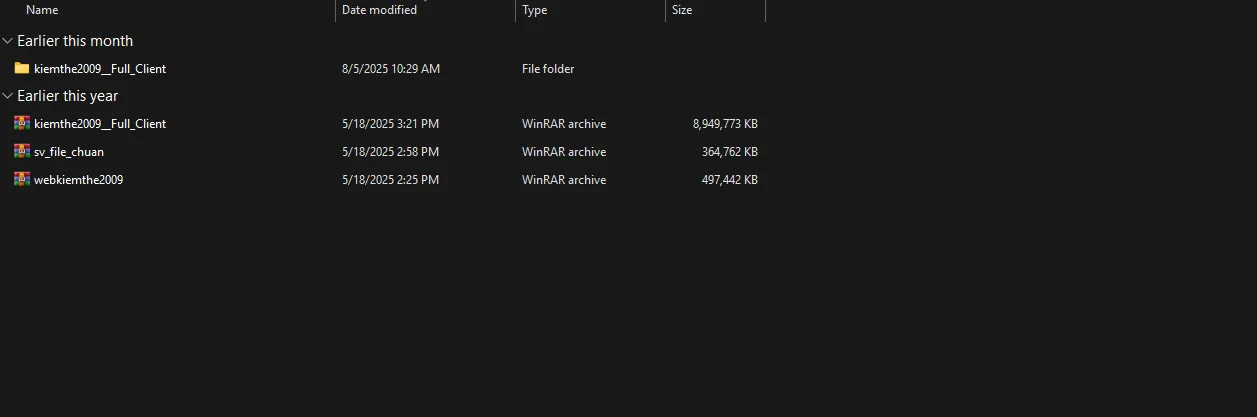Image resolution: width=1257 pixels, height=417 pixels.
Task: Select the sv_file_chuan file name
Action: coord(69,152)
